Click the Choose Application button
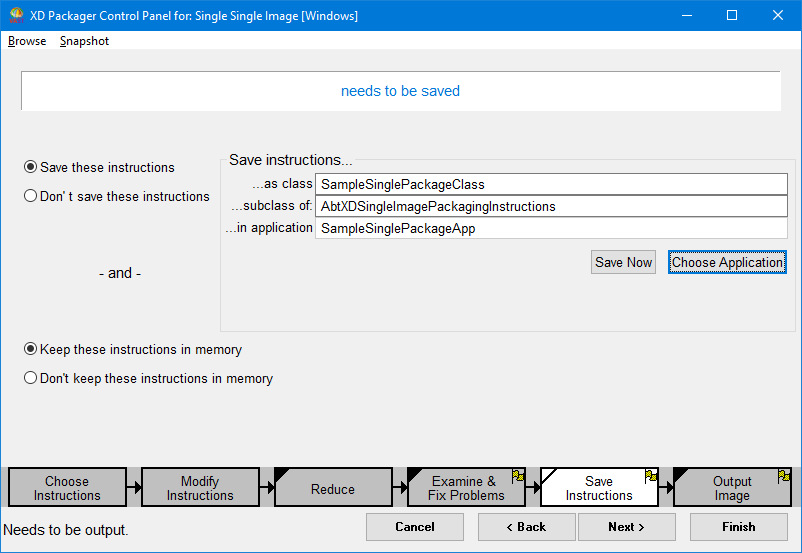 coord(727,262)
